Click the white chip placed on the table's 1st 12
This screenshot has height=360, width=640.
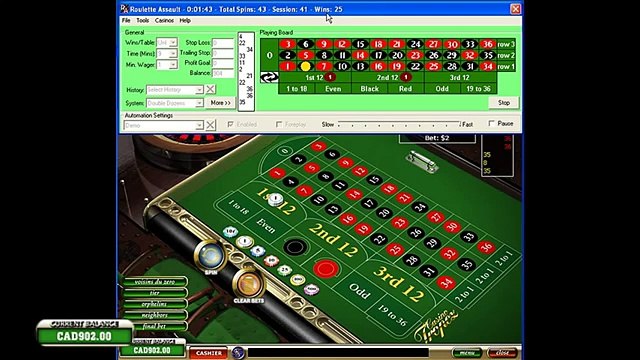coord(276,199)
